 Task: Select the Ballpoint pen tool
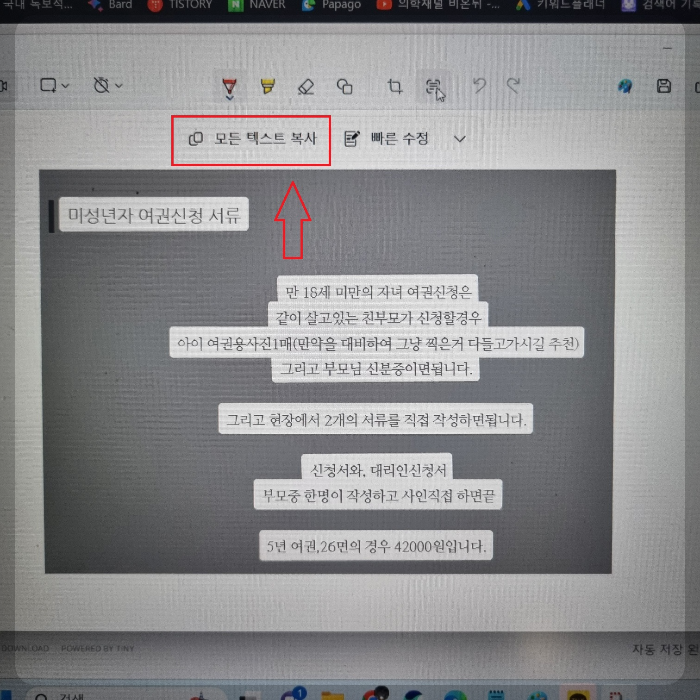pyautogui.click(x=229, y=88)
